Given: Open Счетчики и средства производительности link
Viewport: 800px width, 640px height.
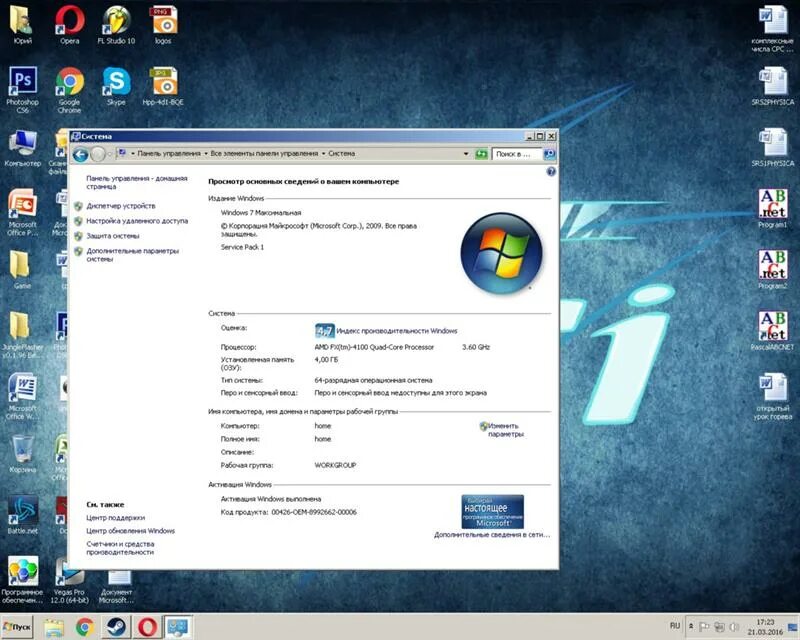Looking at the screenshot, I should click(120, 548).
